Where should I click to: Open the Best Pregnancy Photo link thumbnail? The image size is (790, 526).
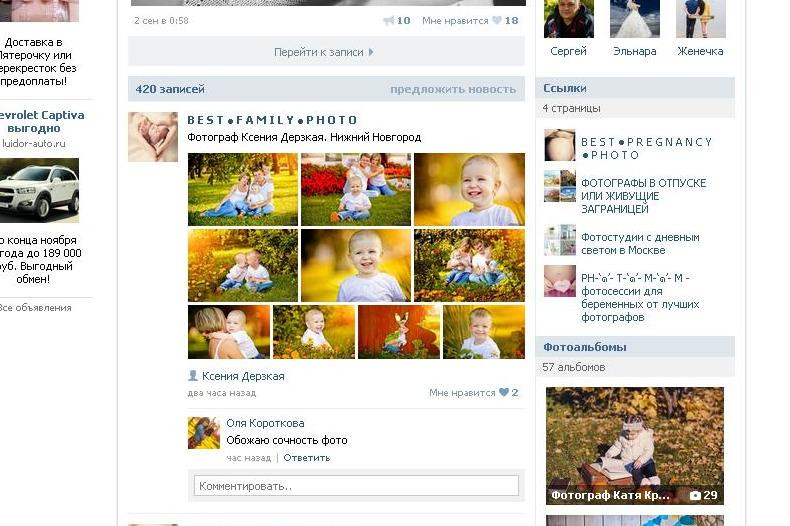coord(559,146)
